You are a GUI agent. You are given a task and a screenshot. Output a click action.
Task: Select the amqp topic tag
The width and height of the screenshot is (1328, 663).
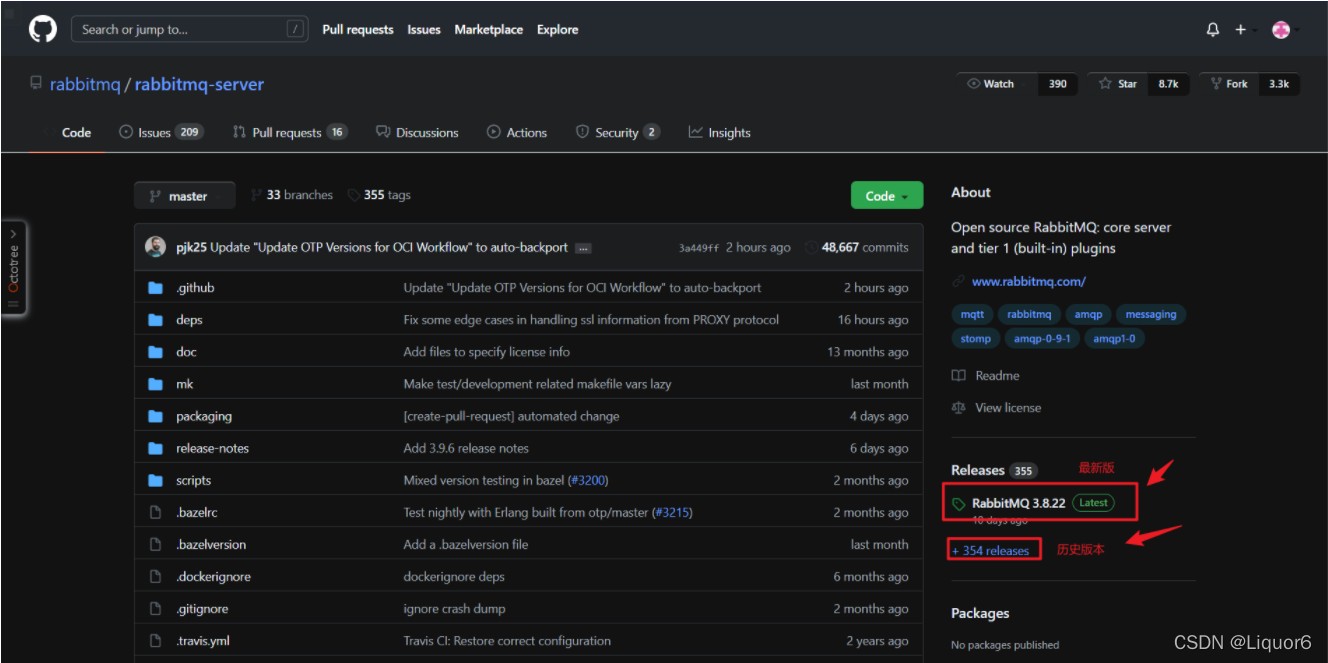point(1088,314)
